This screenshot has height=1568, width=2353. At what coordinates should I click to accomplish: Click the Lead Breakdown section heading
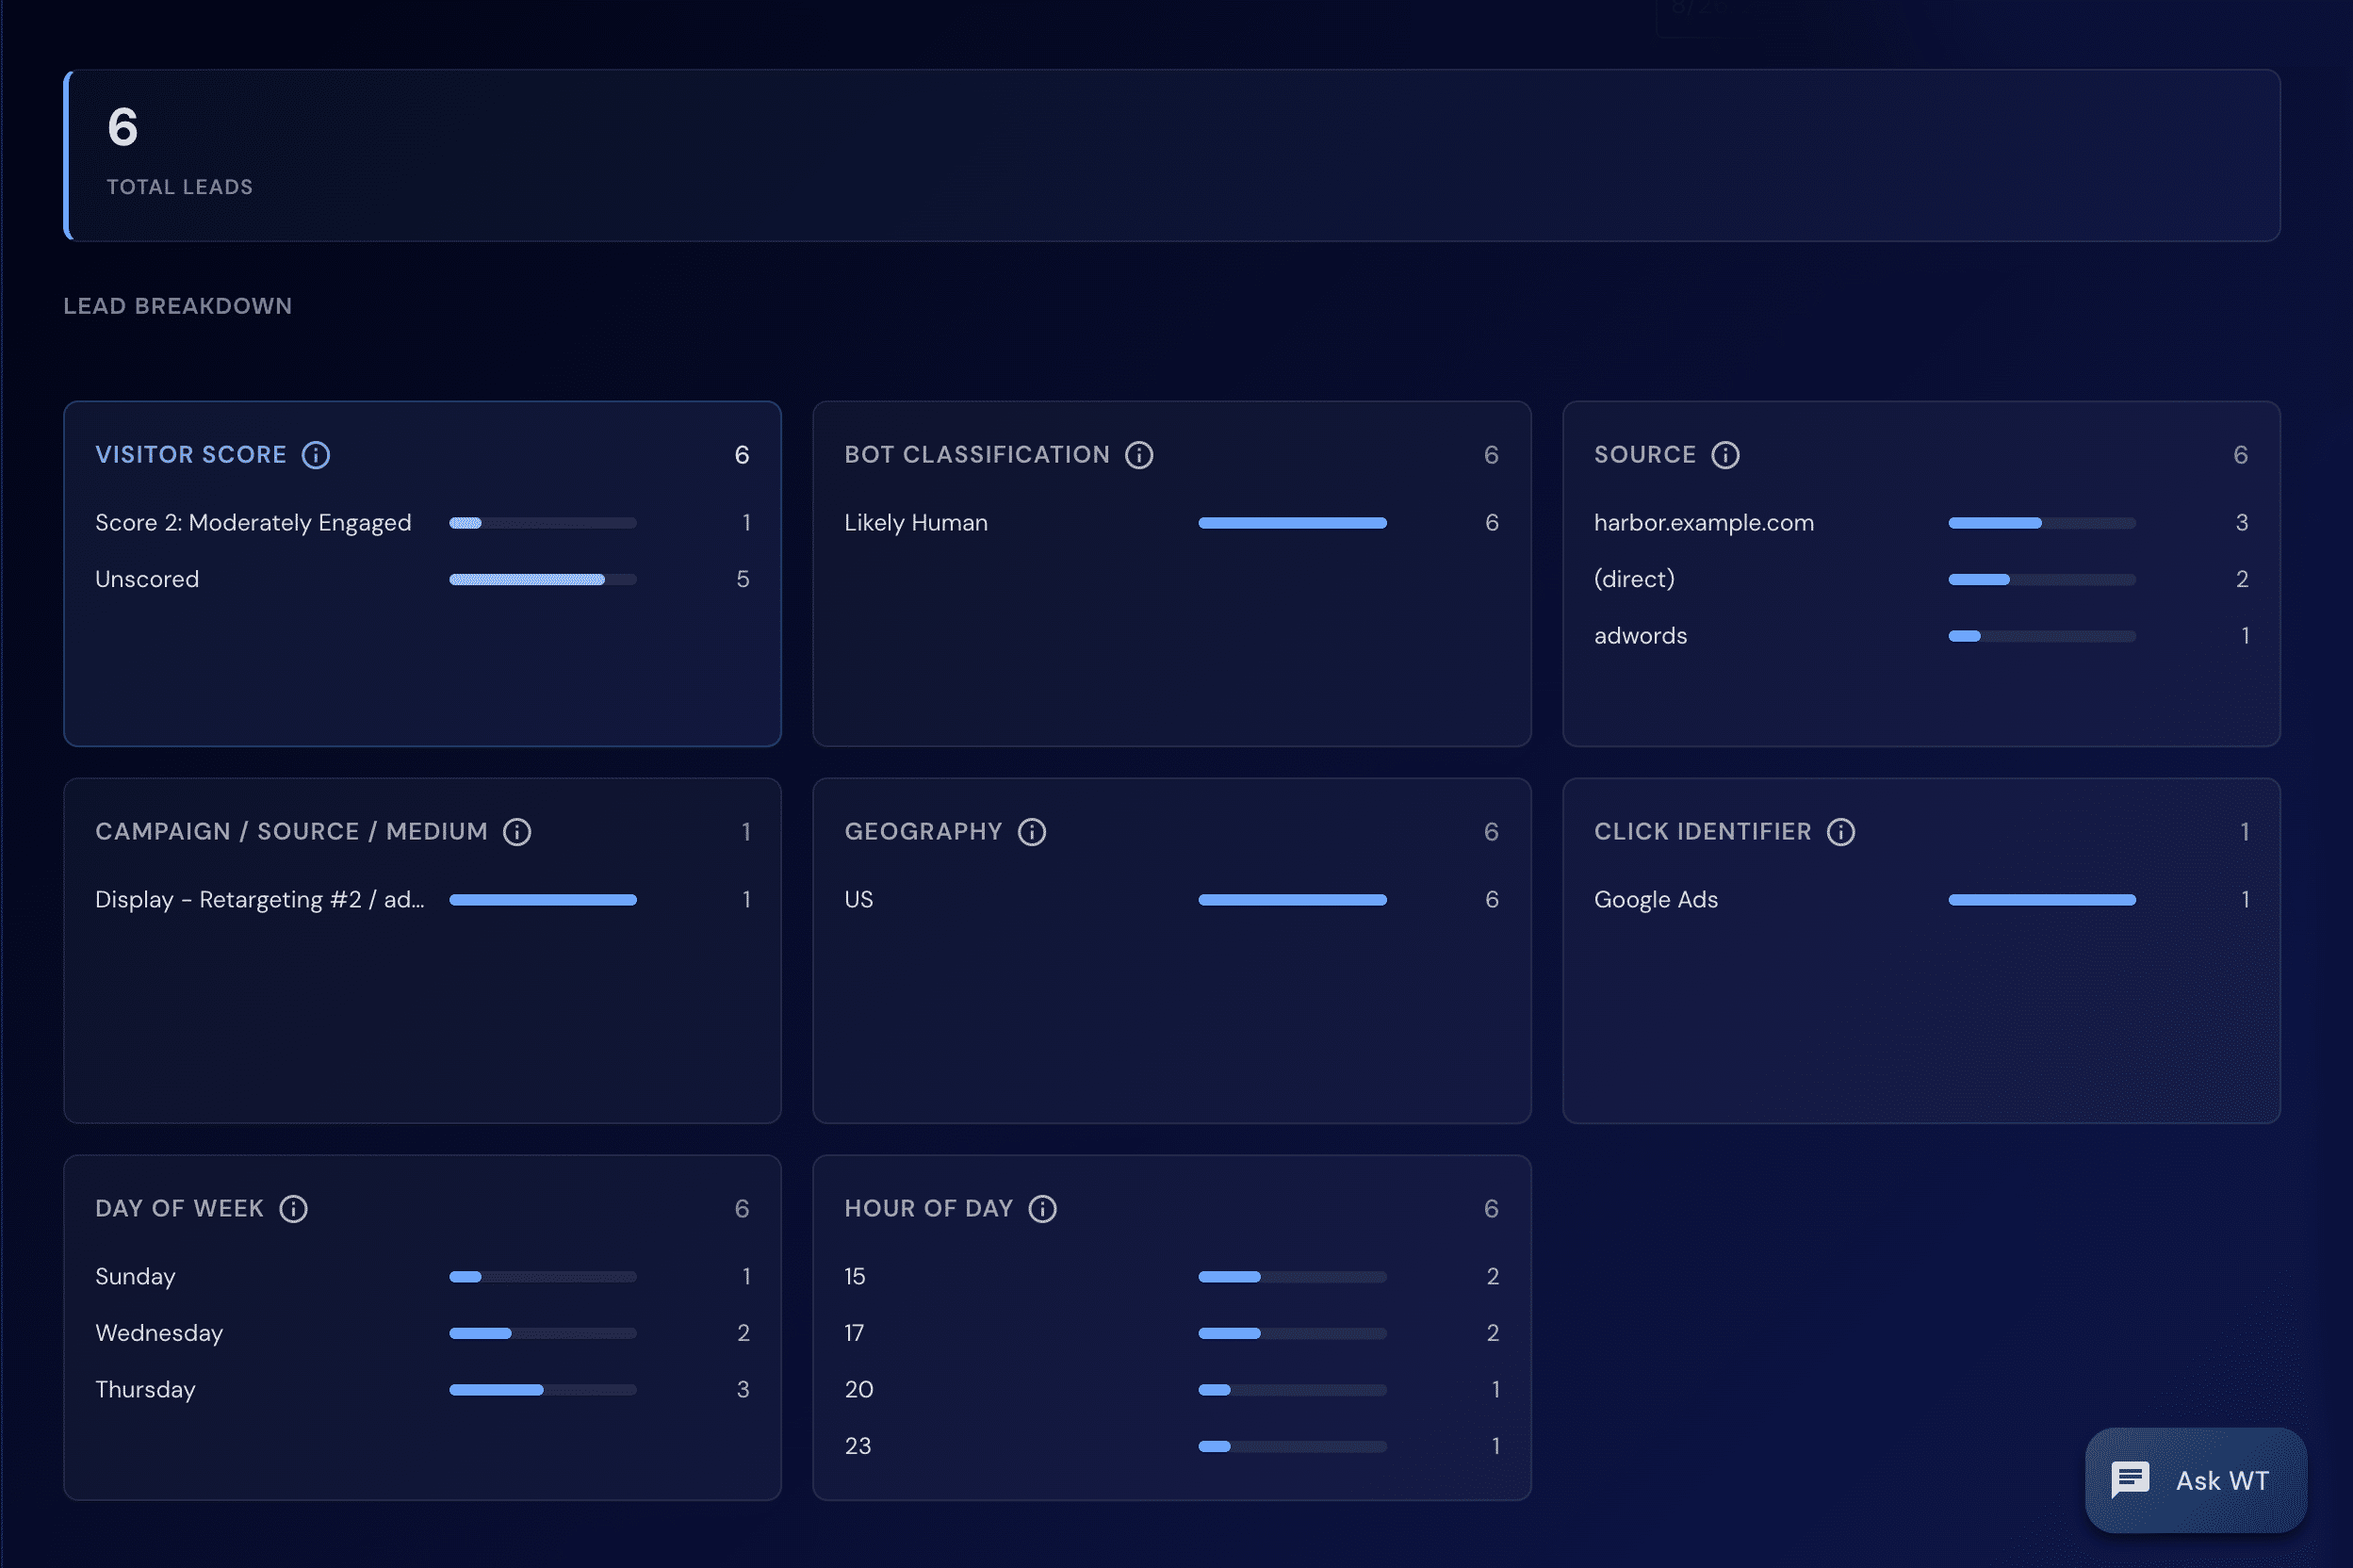pos(178,306)
